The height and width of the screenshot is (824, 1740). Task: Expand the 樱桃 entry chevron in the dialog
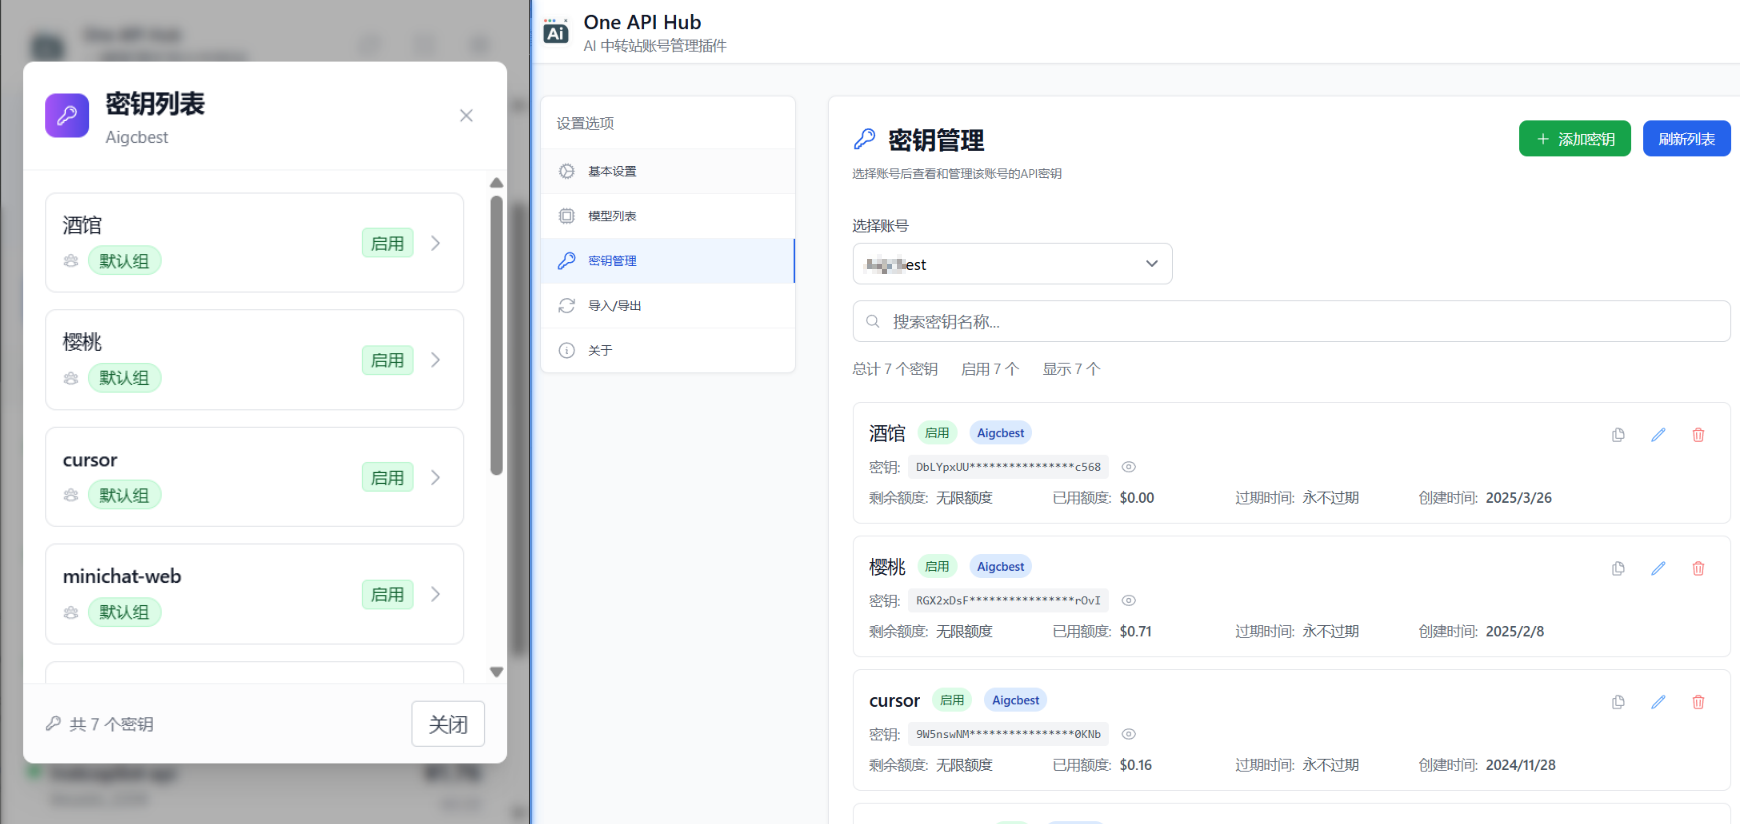point(435,360)
